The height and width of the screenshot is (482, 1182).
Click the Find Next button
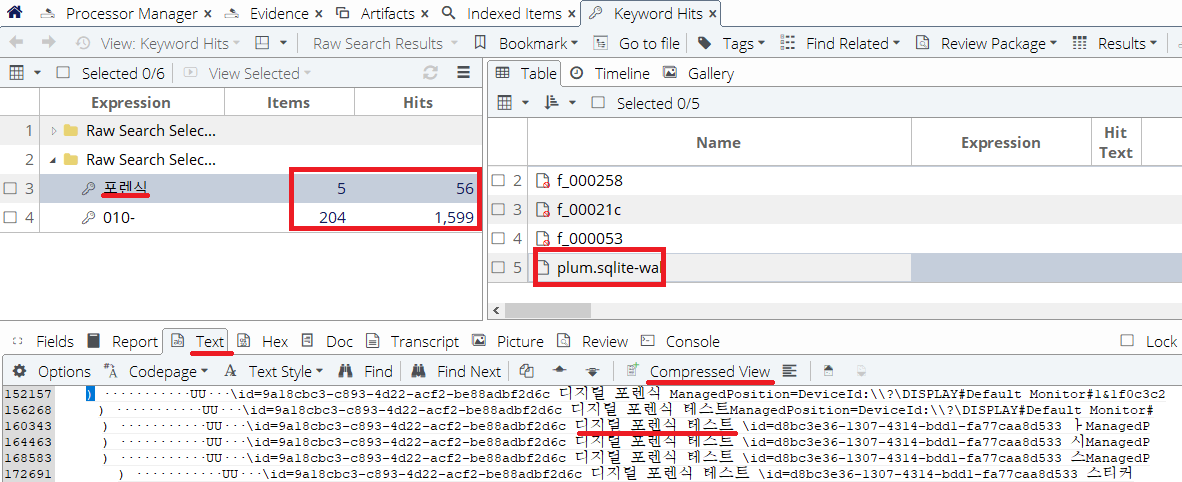coord(456,371)
